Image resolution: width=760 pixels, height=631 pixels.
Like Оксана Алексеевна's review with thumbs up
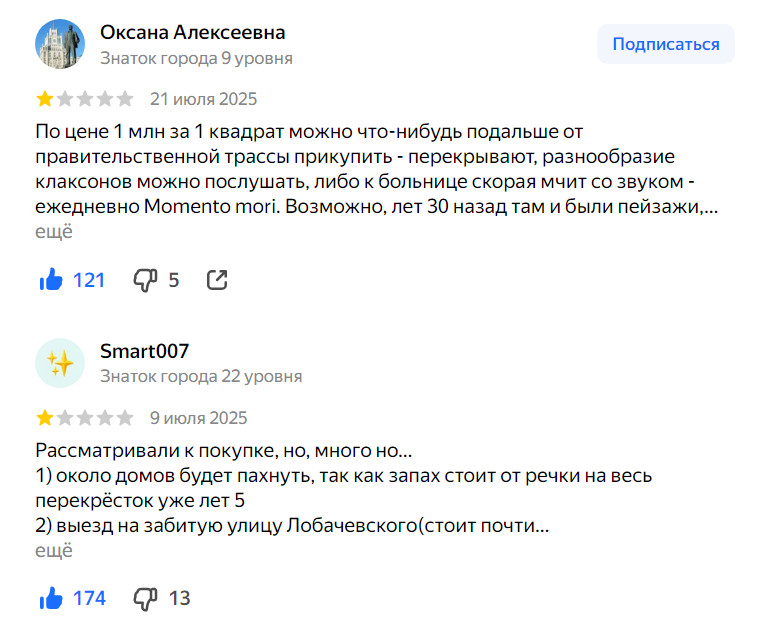[x=52, y=280]
